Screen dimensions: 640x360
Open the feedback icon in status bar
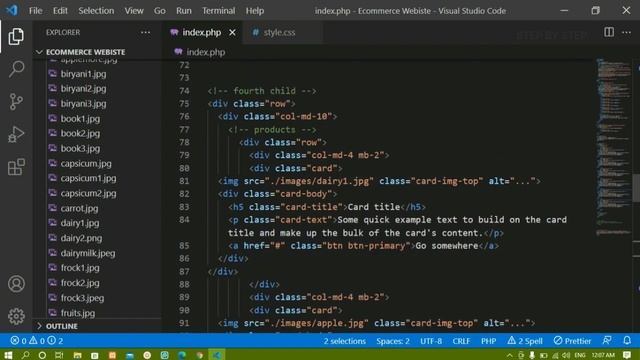coord(607,340)
